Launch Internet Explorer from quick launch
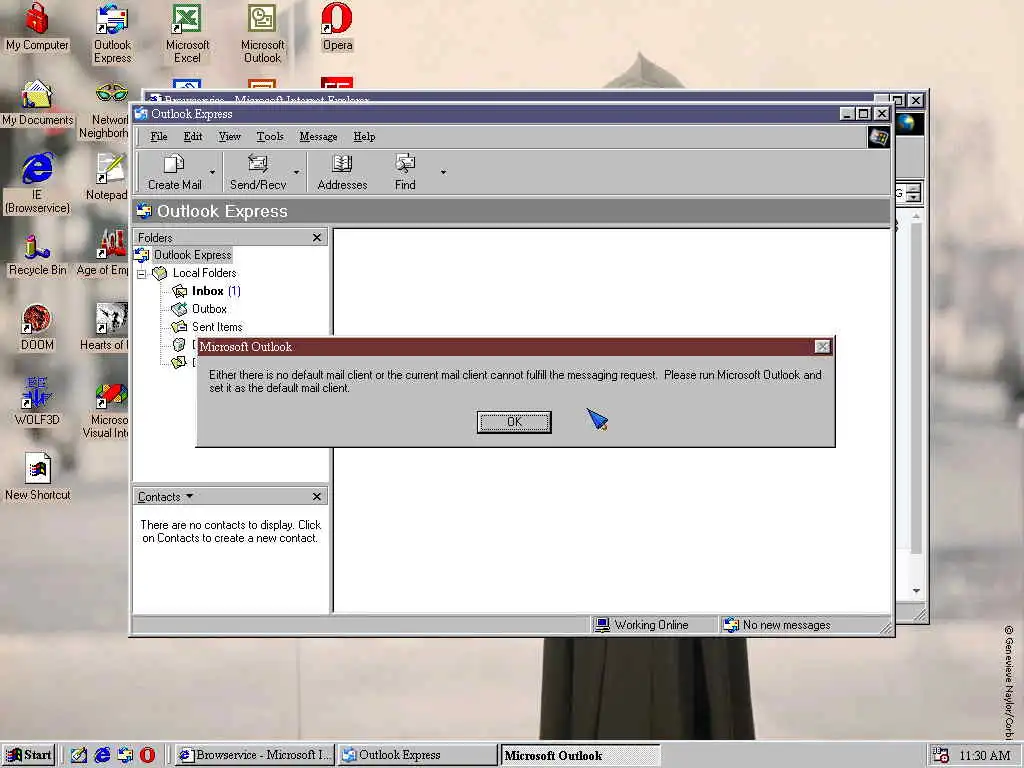Screen dimensions: 1024x768 (x=102, y=755)
